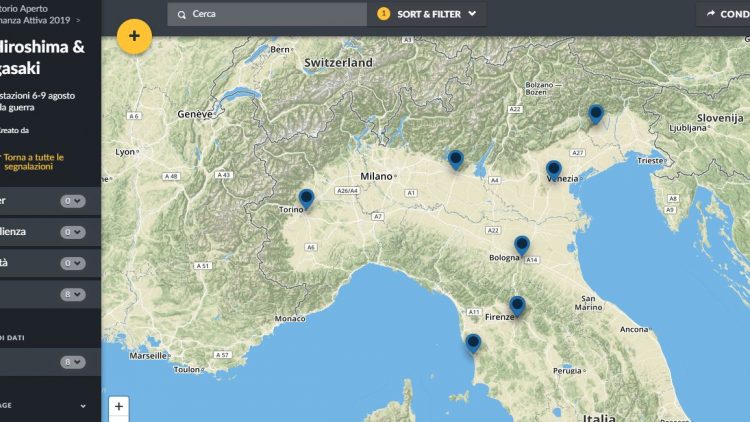Expand the bottom sidebar section chevron
750x422 pixels.
tap(83, 406)
